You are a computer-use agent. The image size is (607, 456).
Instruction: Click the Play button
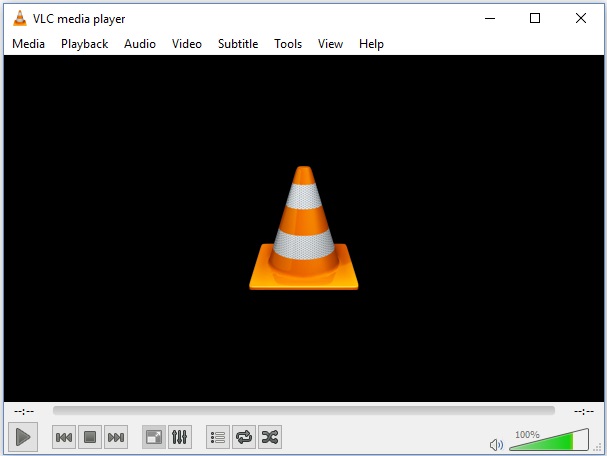click(x=23, y=437)
